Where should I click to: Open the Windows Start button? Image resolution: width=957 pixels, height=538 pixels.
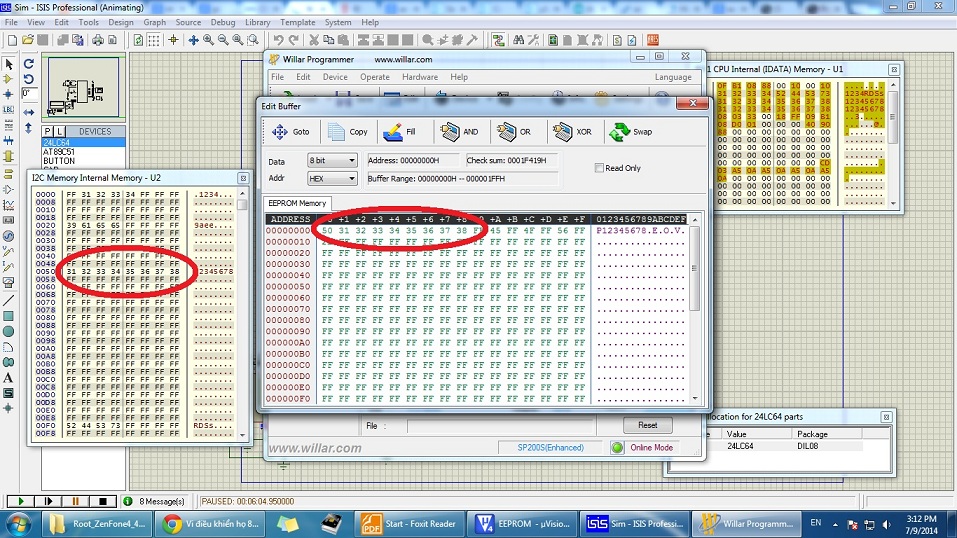point(18,524)
